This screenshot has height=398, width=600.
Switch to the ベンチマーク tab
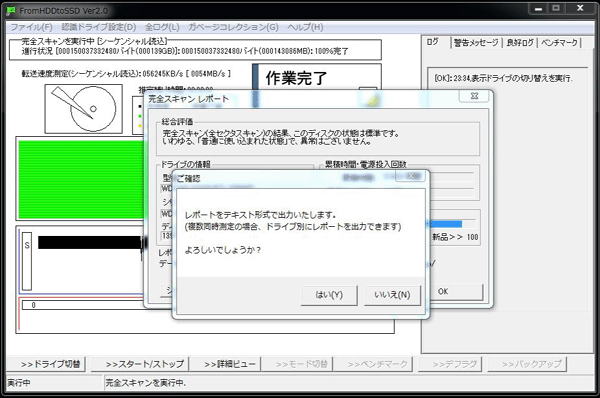[x=559, y=43]
